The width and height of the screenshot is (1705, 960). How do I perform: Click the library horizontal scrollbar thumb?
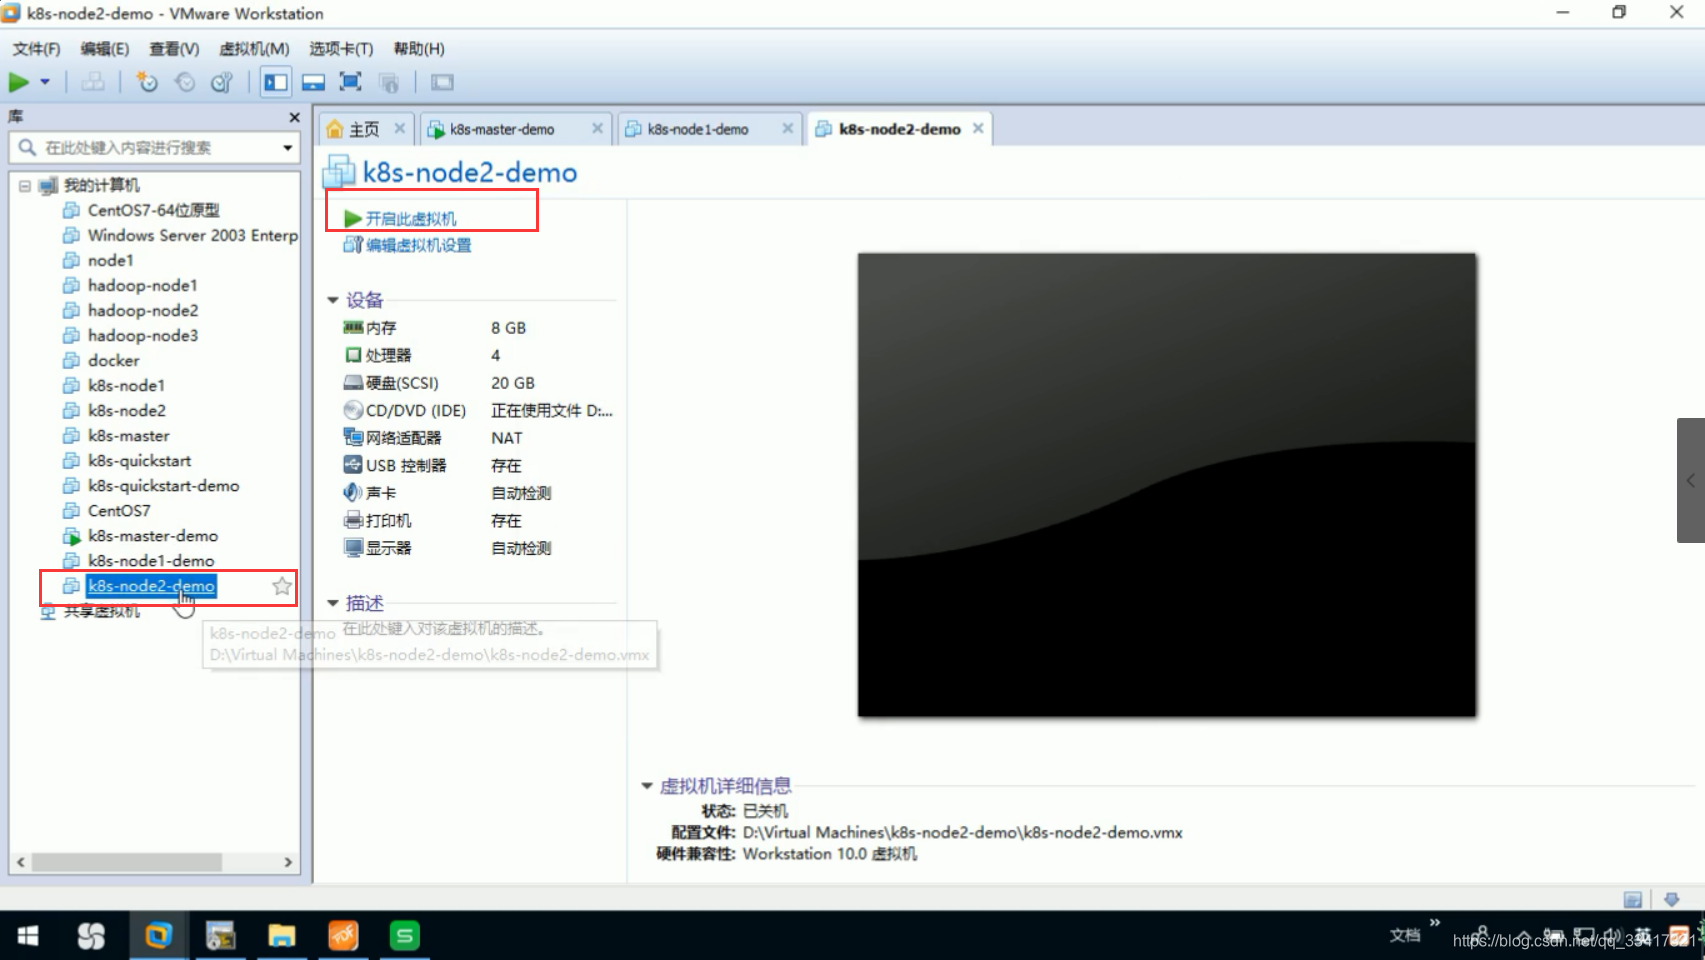pos(126,862)
